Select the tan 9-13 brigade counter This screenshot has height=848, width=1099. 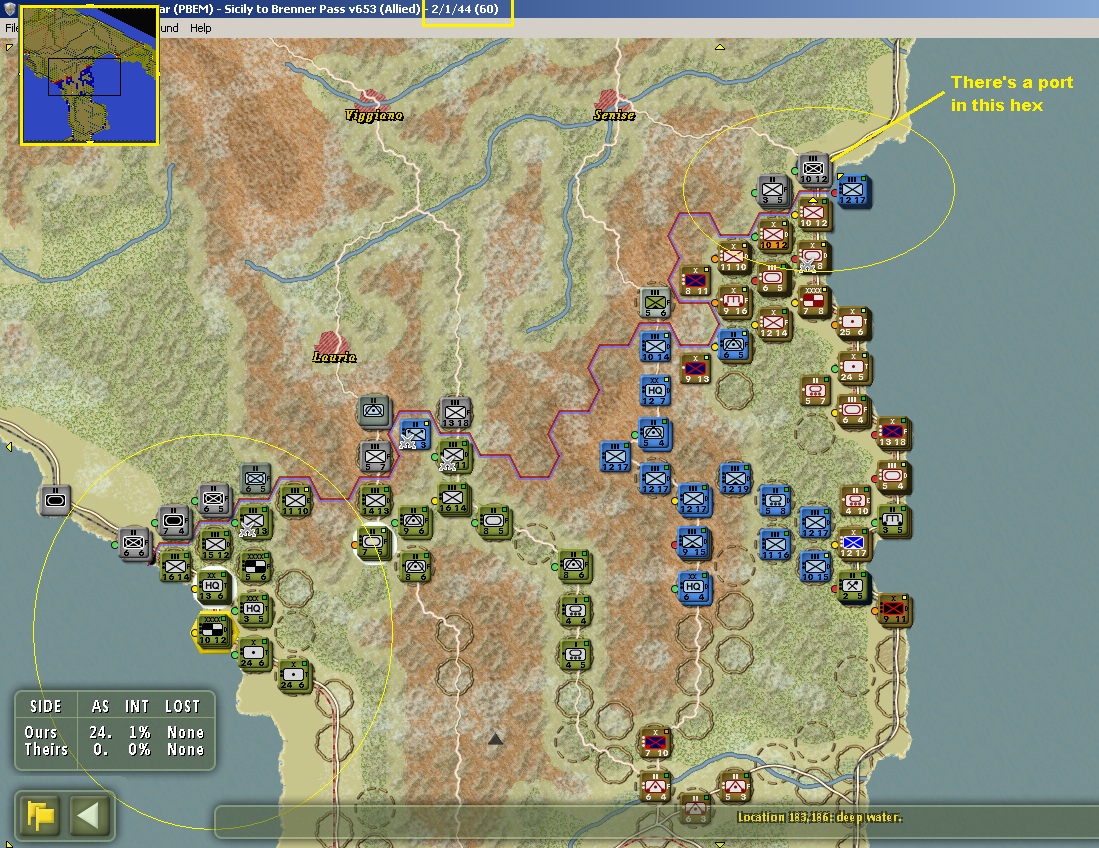[x=696, y=369]
